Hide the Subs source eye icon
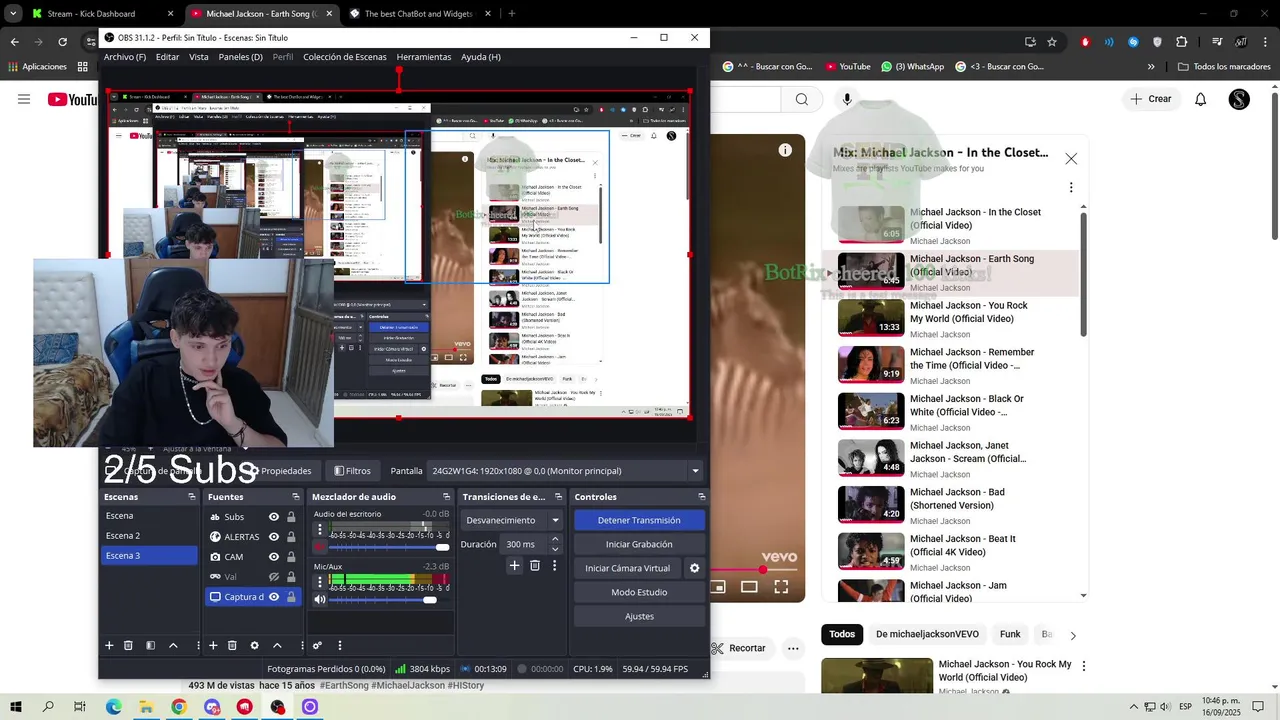This screenshot has height=720, width=1280. 274,517
